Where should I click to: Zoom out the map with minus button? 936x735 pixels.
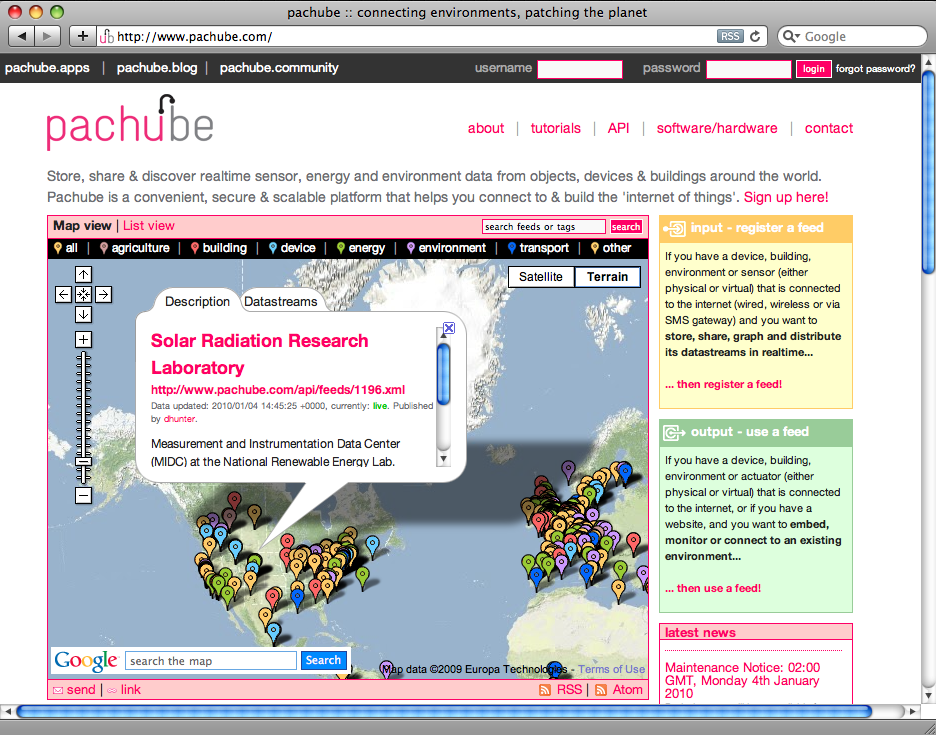tap(83, 495)
